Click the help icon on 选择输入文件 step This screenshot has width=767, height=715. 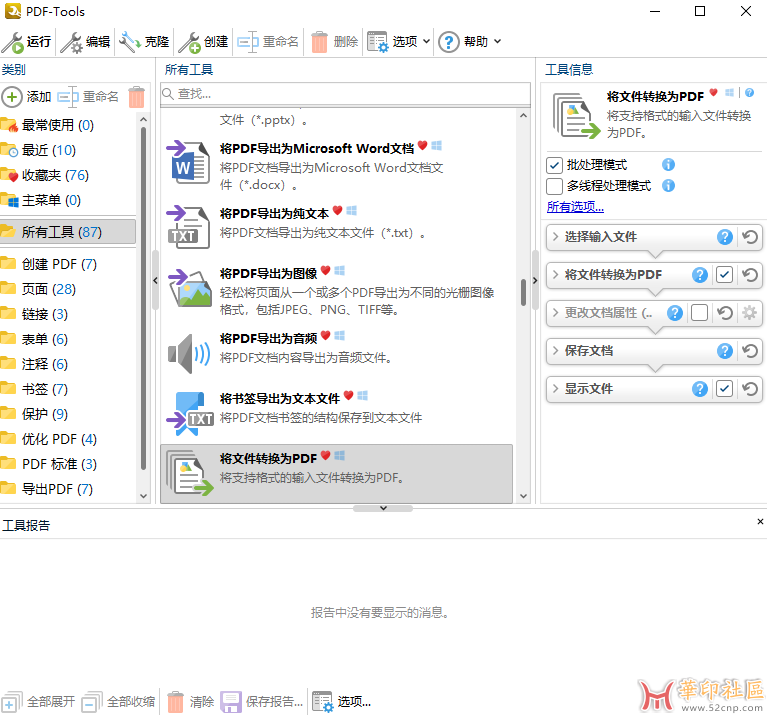[x=724, y=237]
